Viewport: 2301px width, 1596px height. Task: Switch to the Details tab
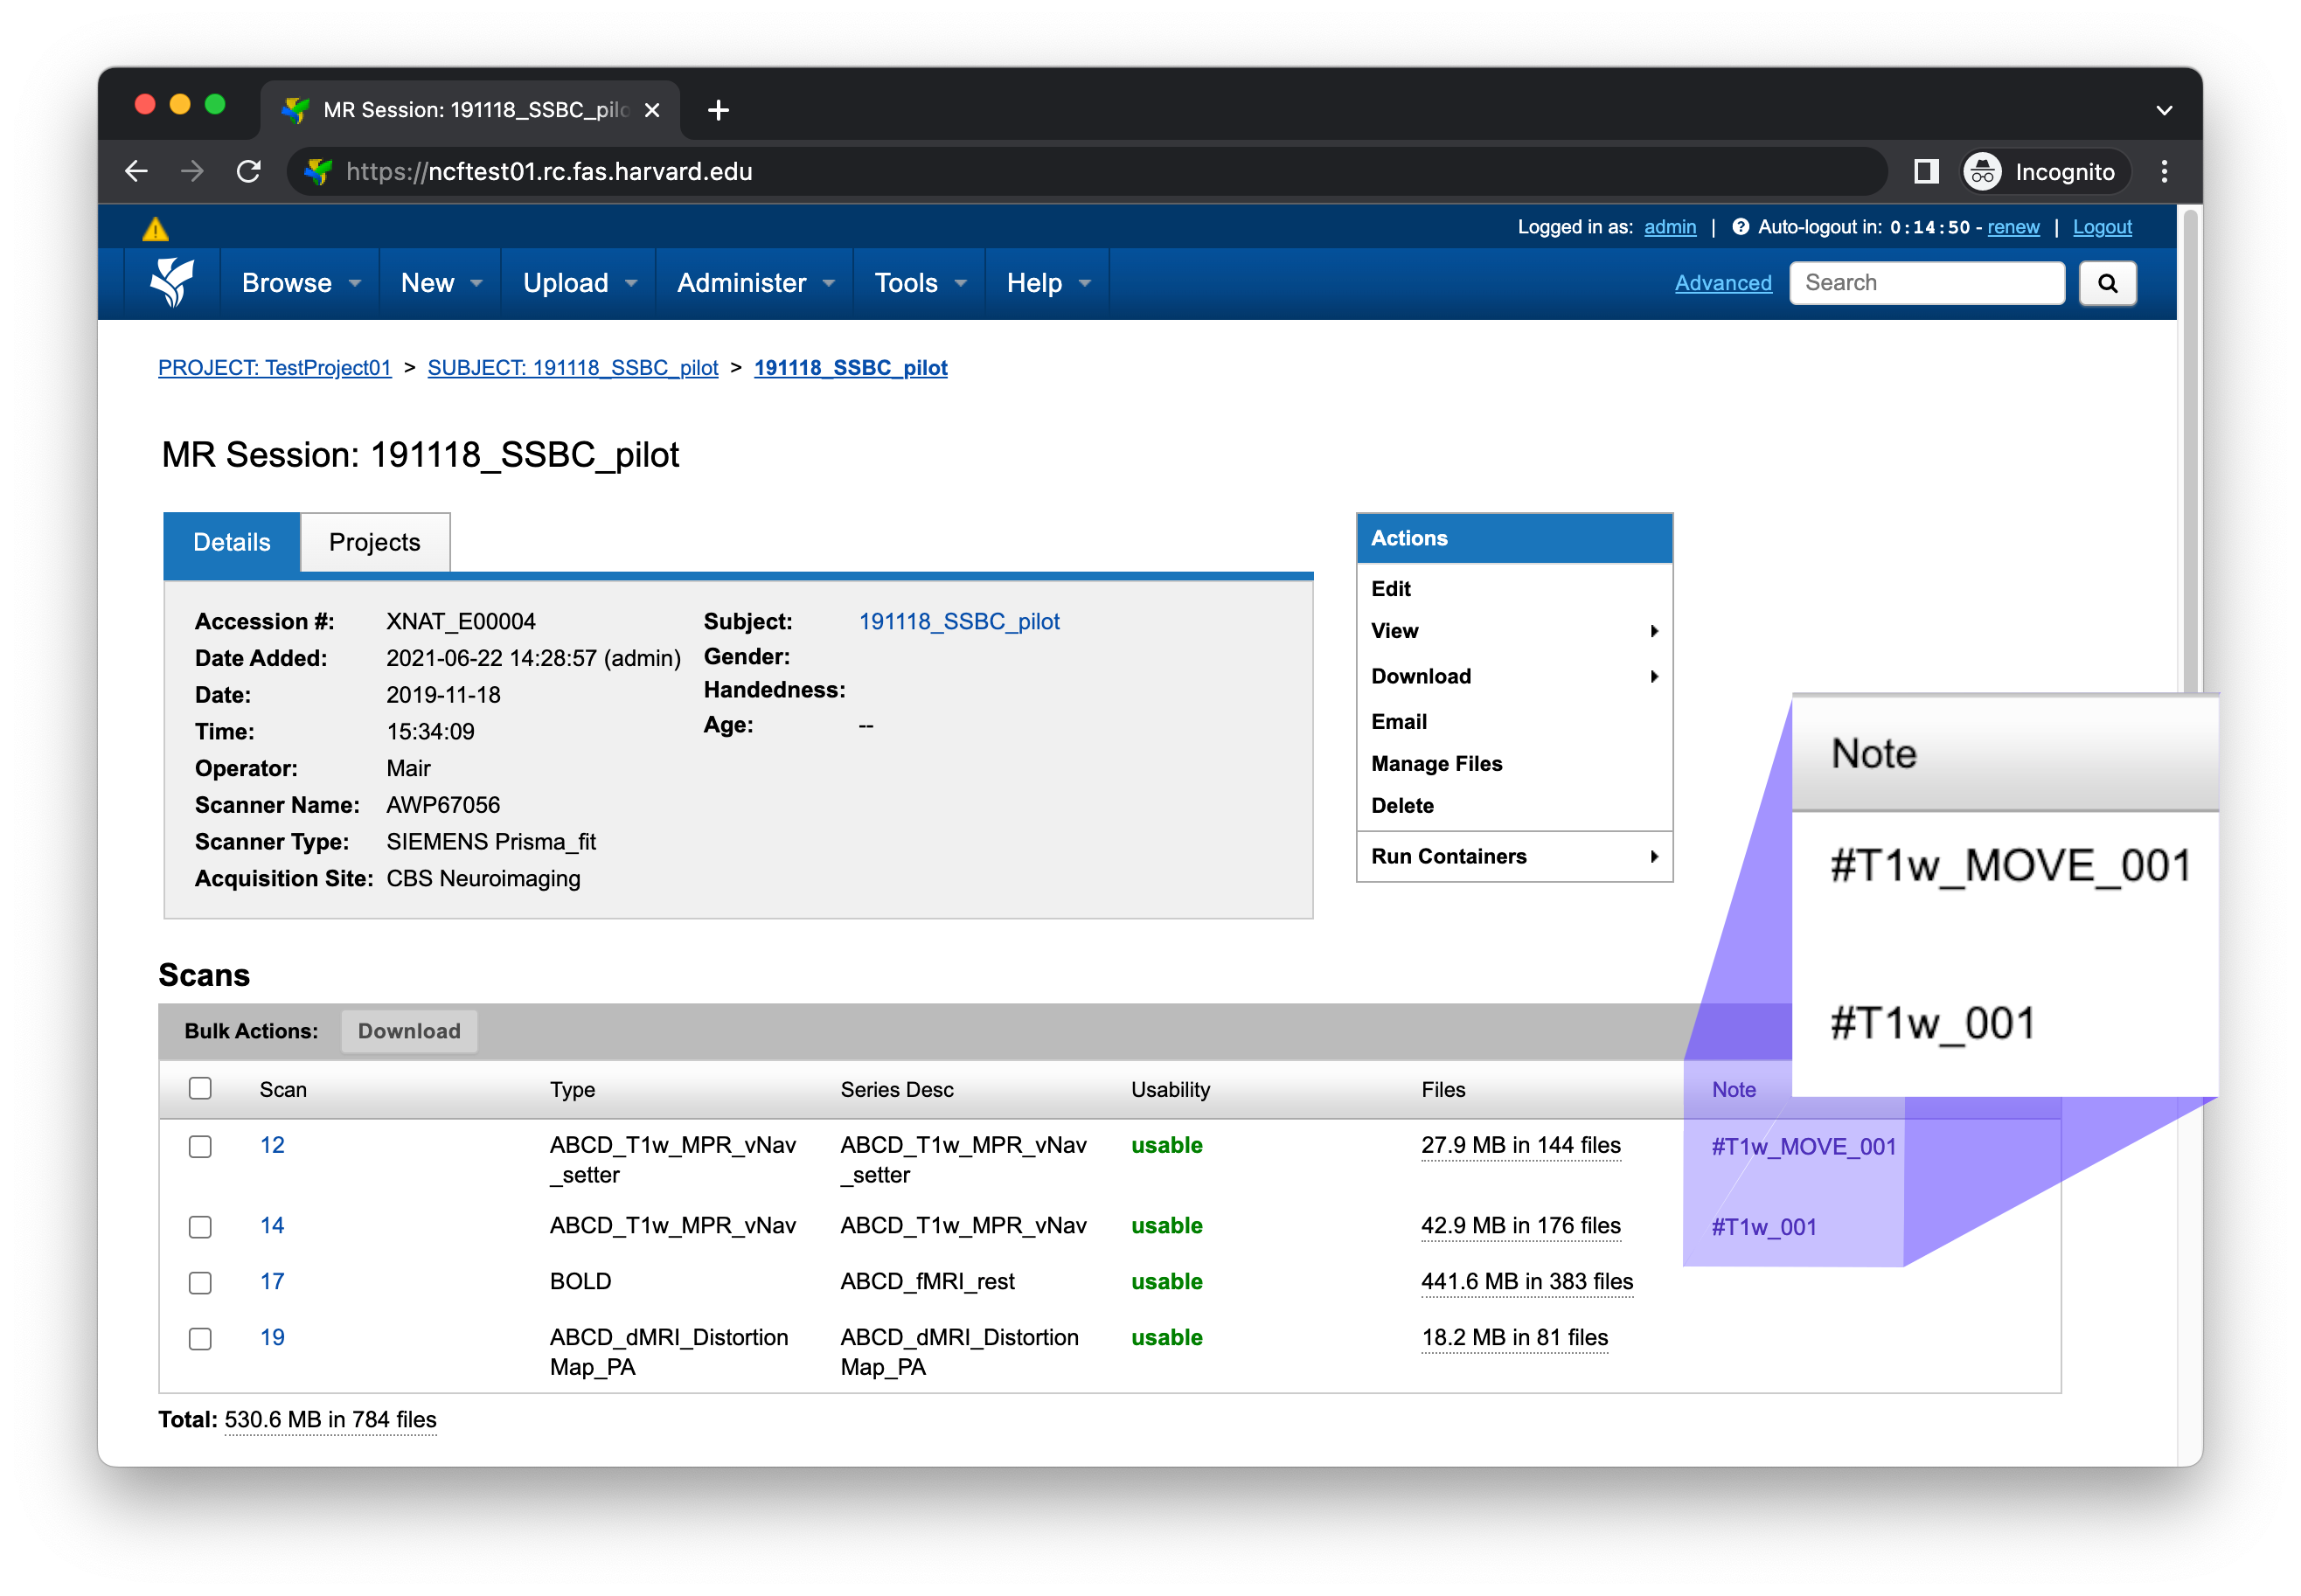coord(232,542)
